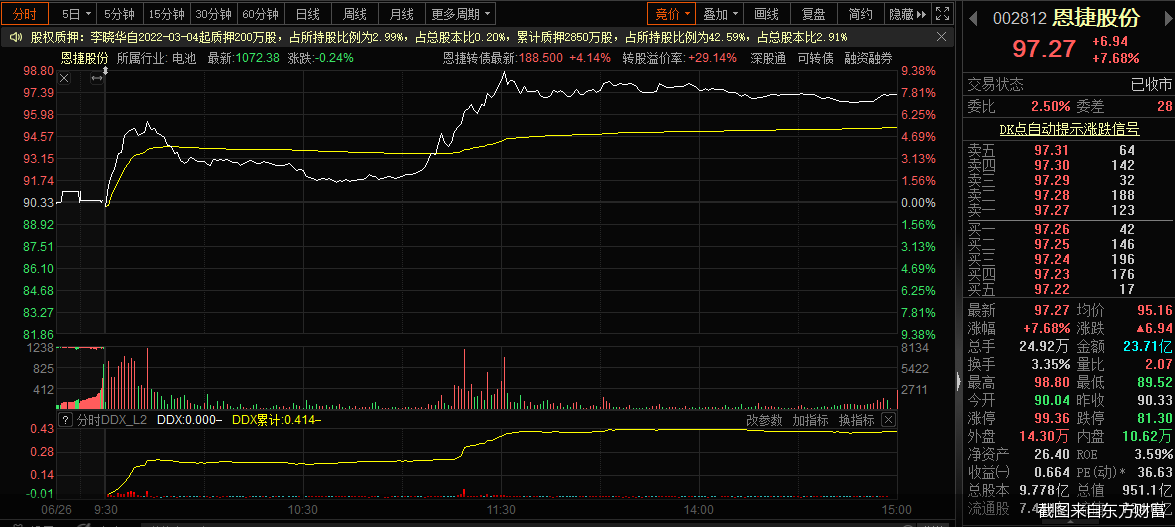Select the 60分钟 period tab
This screenshot has height=527, width=1175.
tap(261, 14)
